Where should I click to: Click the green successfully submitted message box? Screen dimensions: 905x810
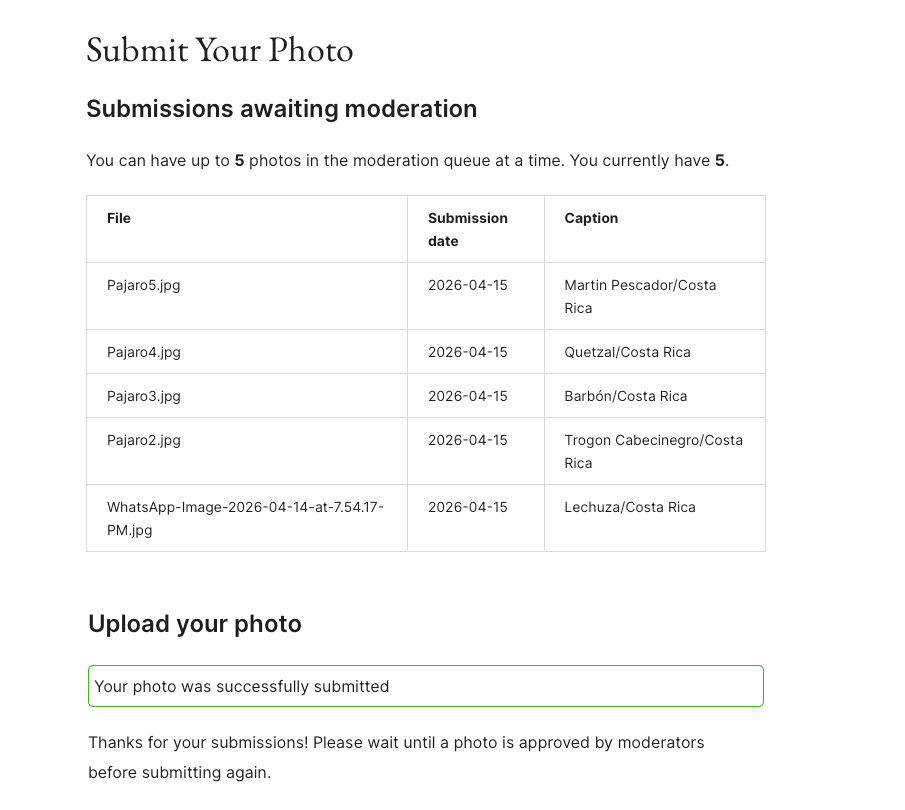coord(425,686)
